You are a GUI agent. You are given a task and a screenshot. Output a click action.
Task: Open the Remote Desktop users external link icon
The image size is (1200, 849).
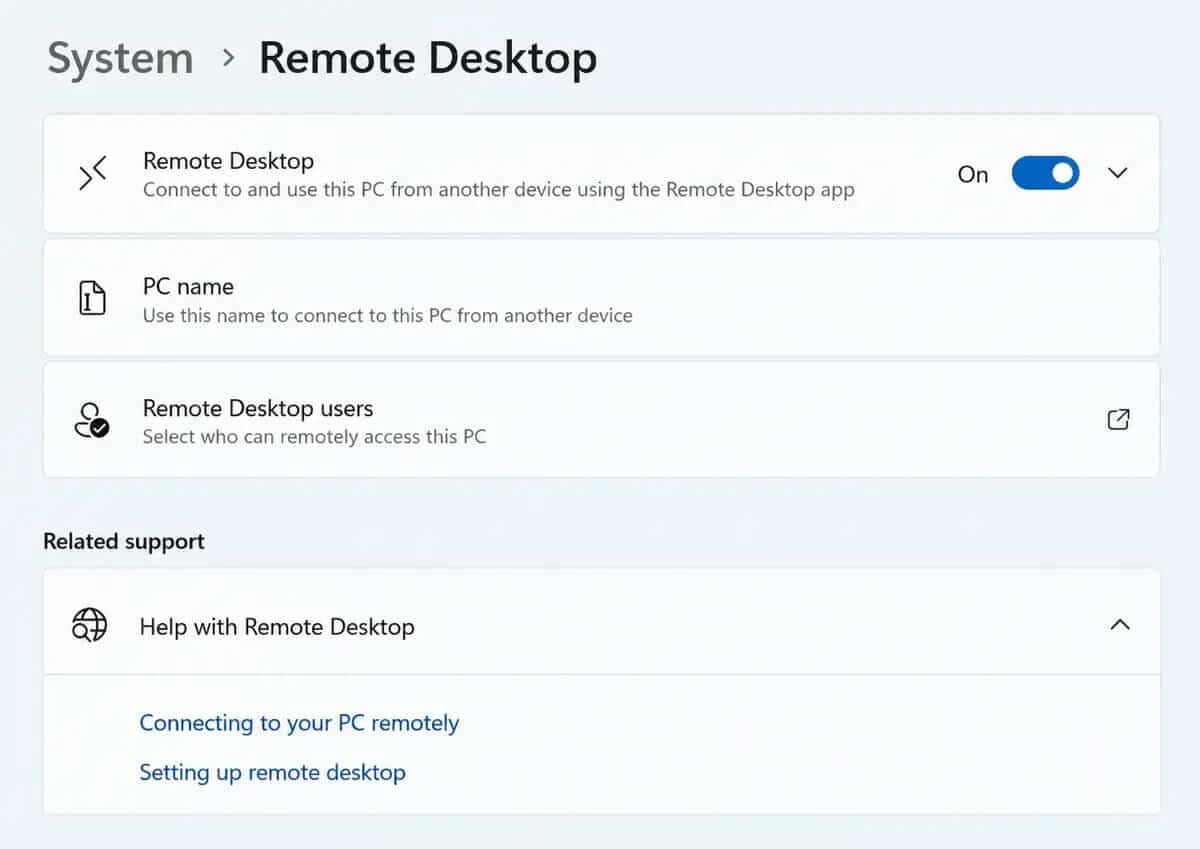click(1119, 419)
